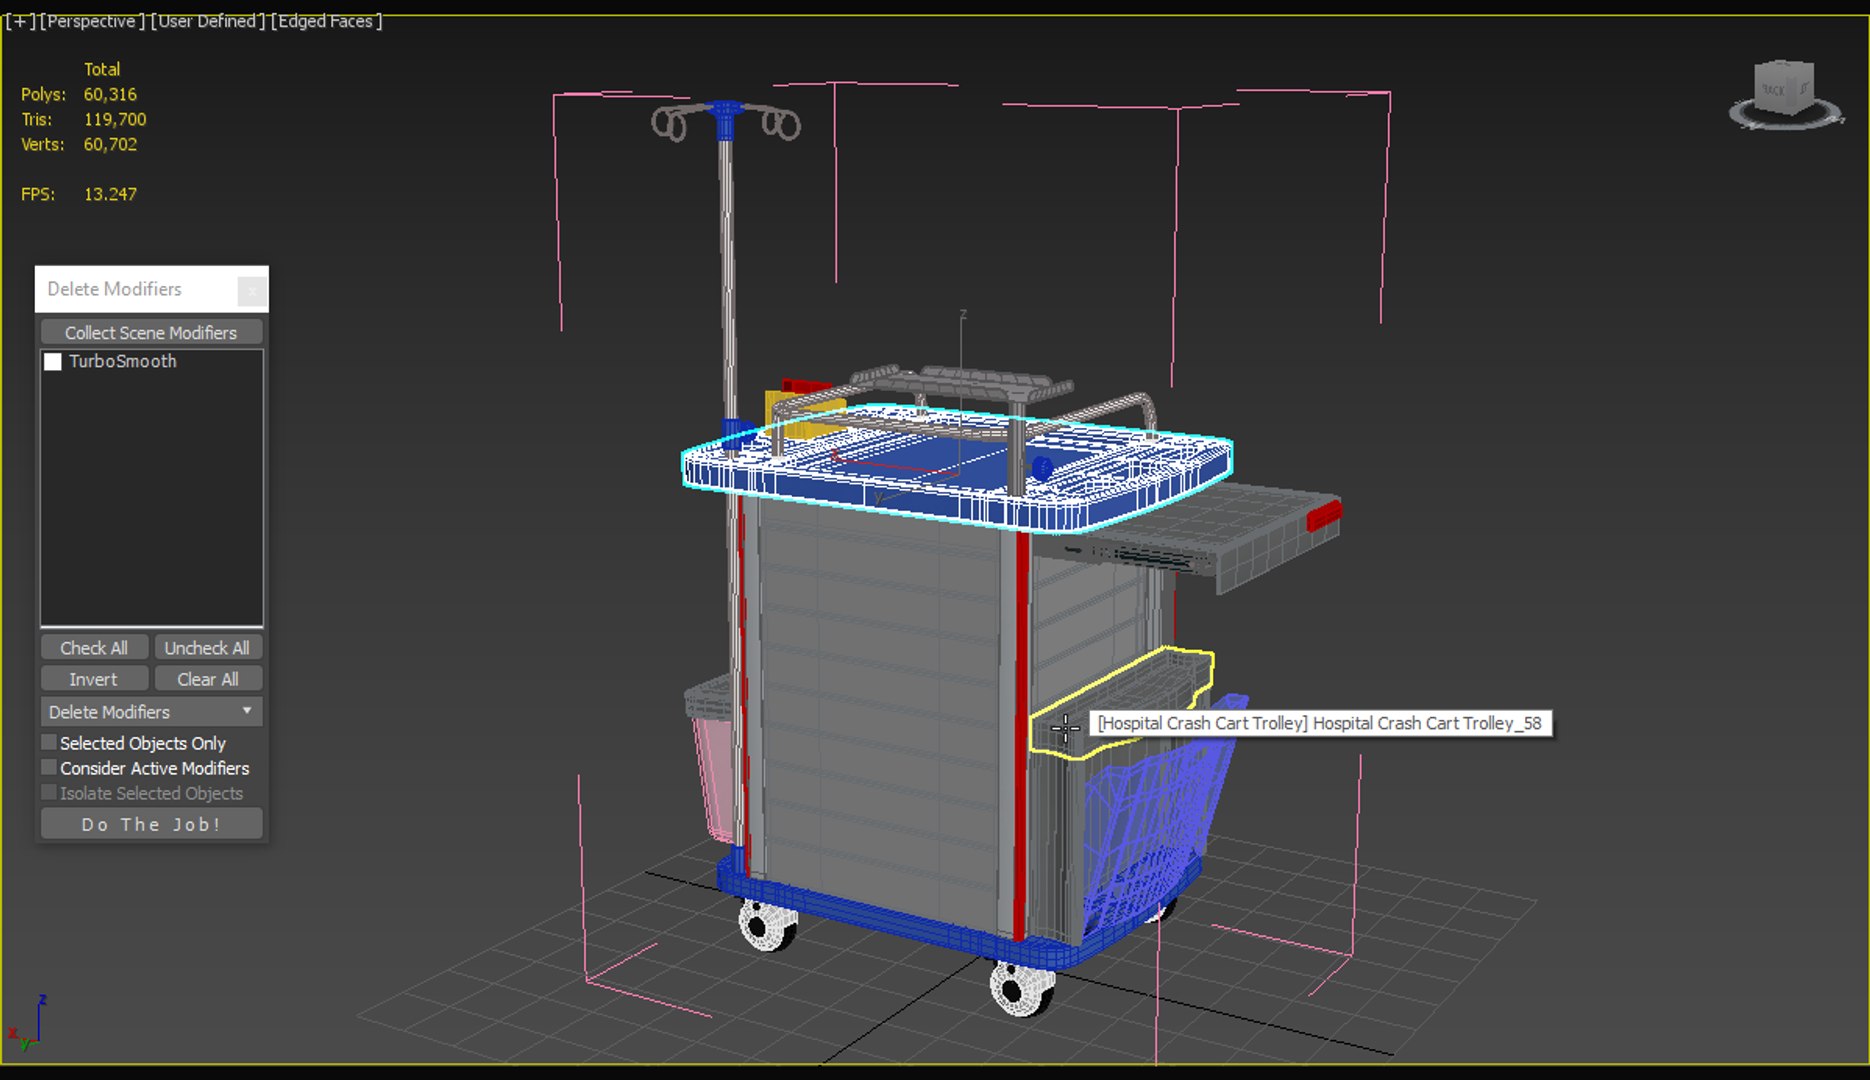This screenshot has height=1080, width=1870.
Task: Click the Clear All button
Action: coord(207,679)
